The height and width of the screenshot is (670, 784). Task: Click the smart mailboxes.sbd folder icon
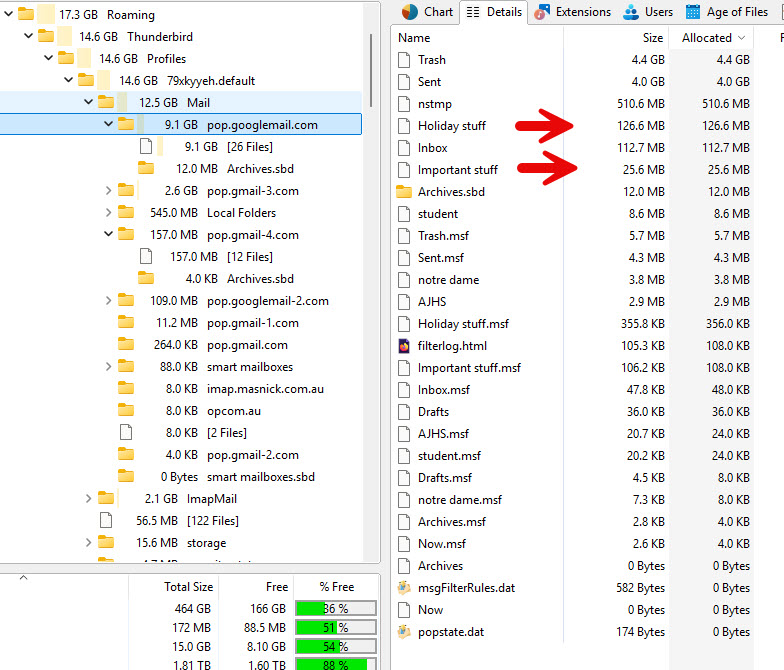[126, 476]
